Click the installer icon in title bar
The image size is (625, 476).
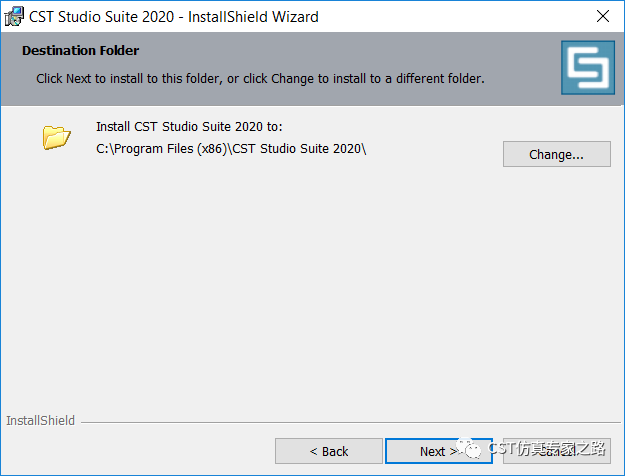(14, 17)
